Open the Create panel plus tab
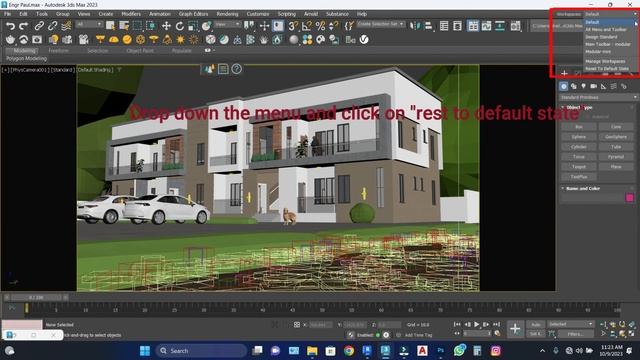This screenshot has width=640, height=360. 564,73
